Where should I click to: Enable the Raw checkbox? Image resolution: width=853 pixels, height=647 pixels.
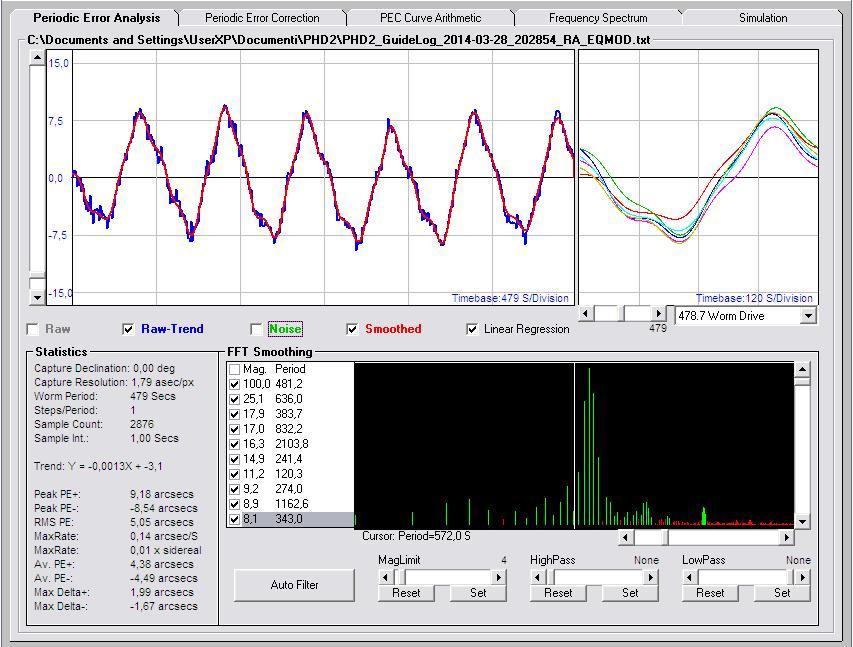(x=33, y=329)
